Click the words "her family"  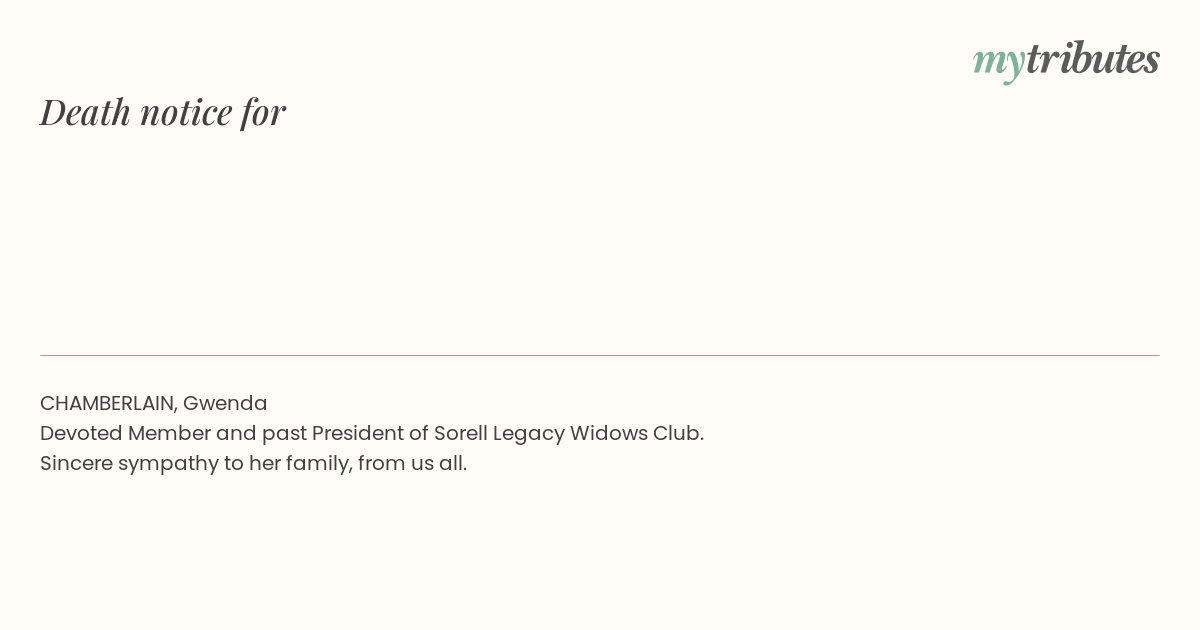coord(300,463)
